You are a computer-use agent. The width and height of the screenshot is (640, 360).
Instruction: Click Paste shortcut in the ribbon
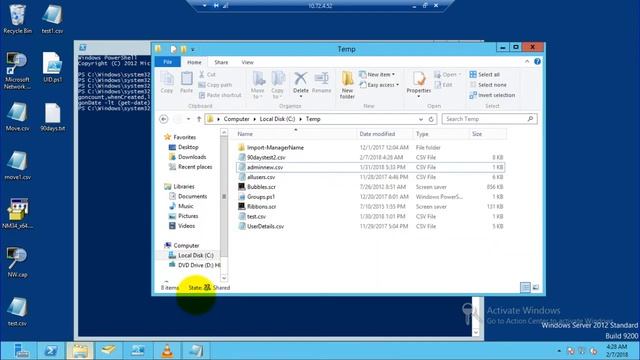220,95
